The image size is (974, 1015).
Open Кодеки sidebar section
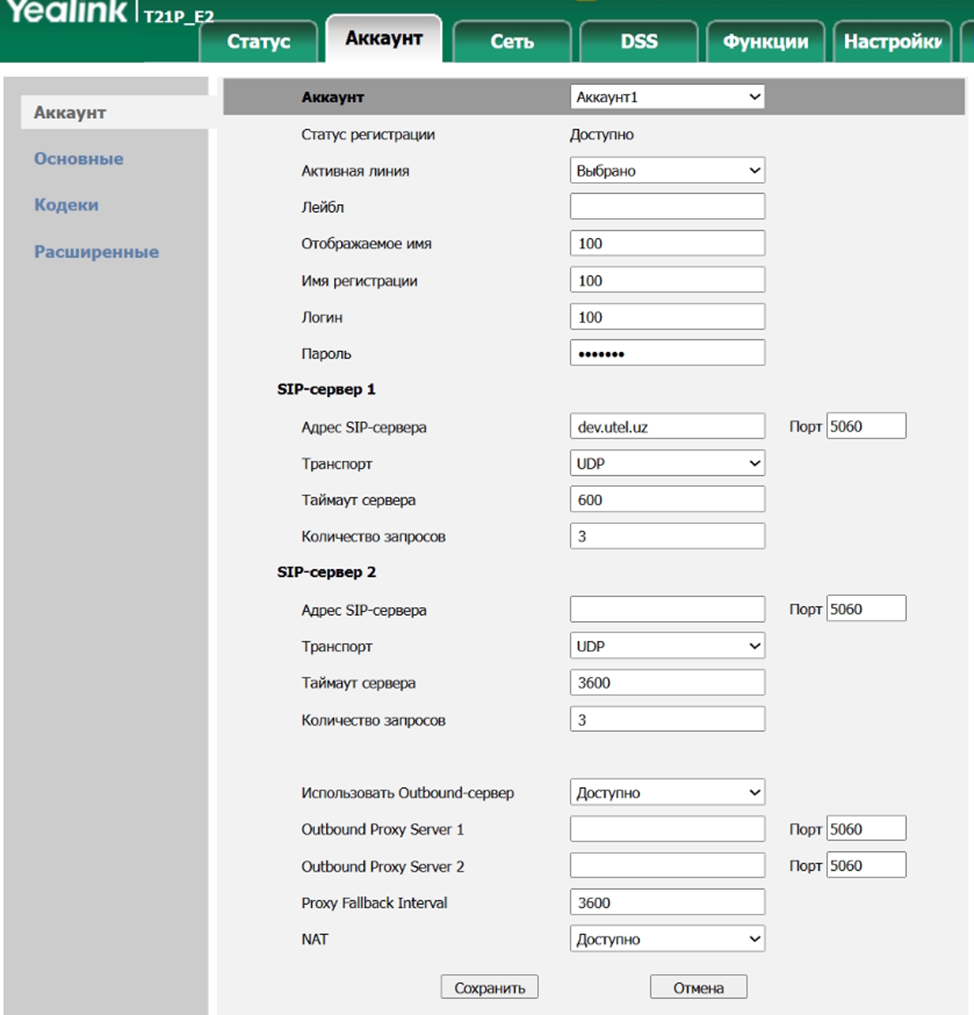click(66, 205)
